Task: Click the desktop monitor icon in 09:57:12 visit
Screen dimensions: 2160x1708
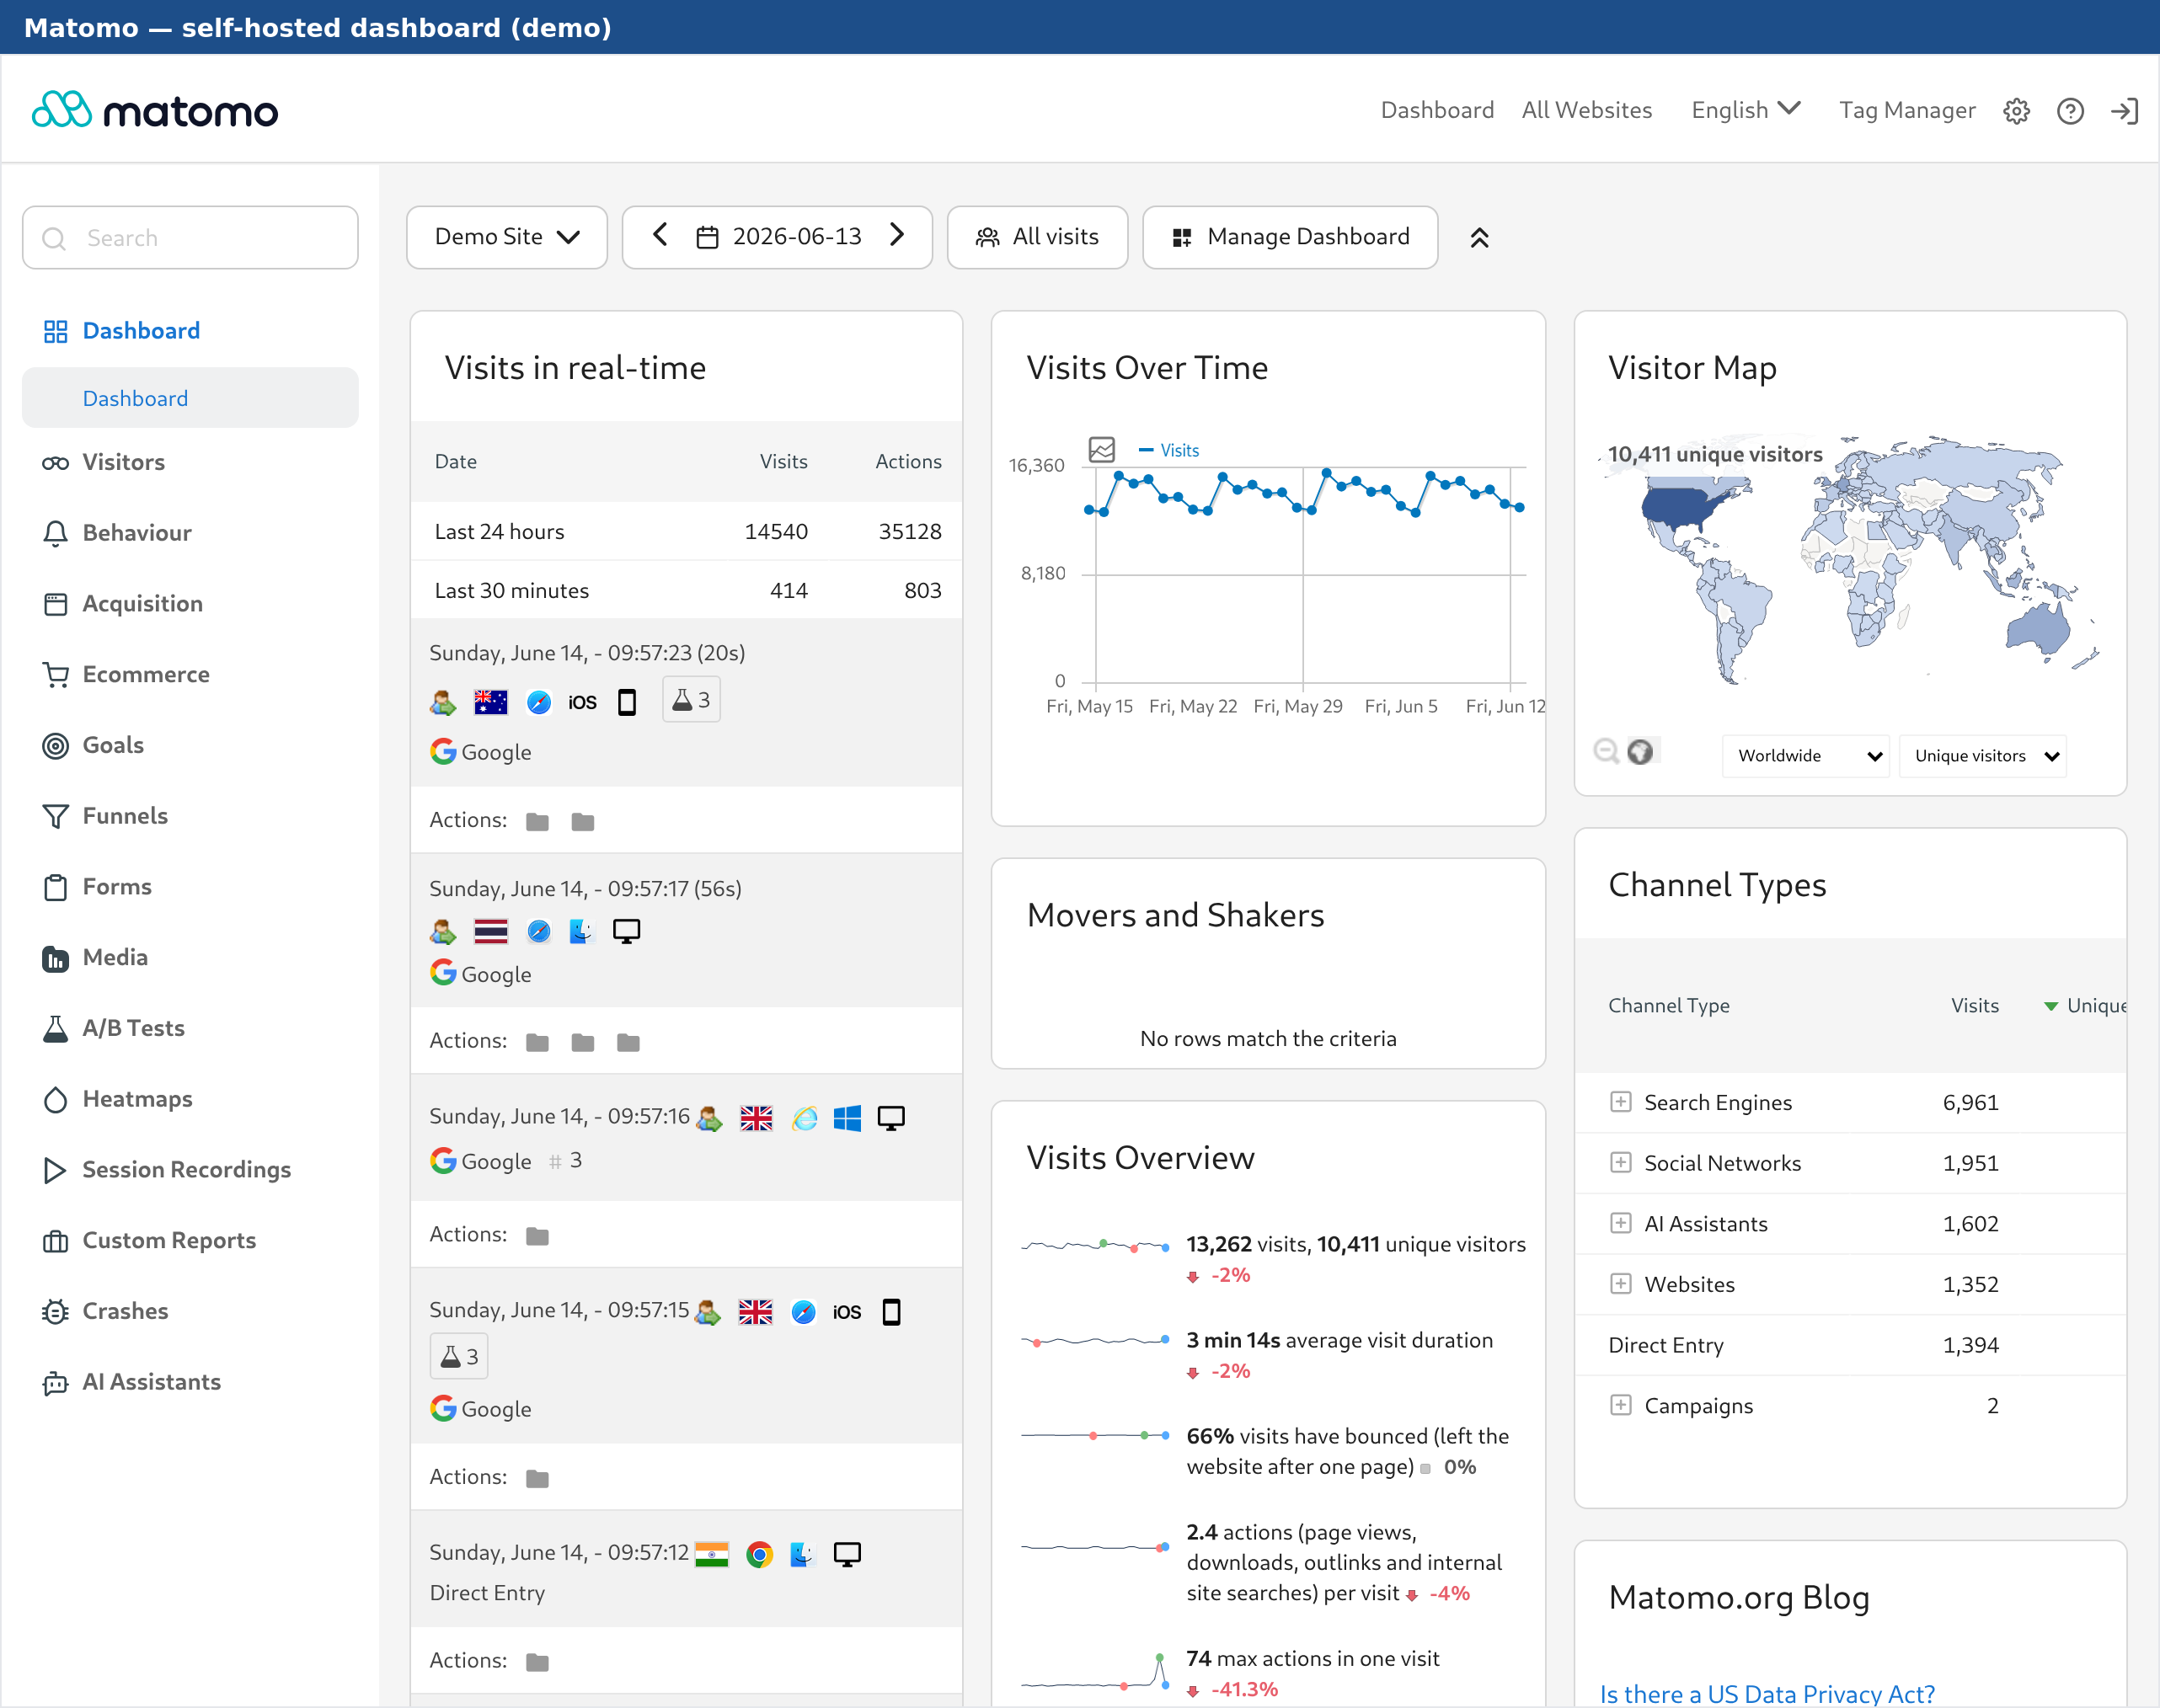Action: [x=847, y=1554]
